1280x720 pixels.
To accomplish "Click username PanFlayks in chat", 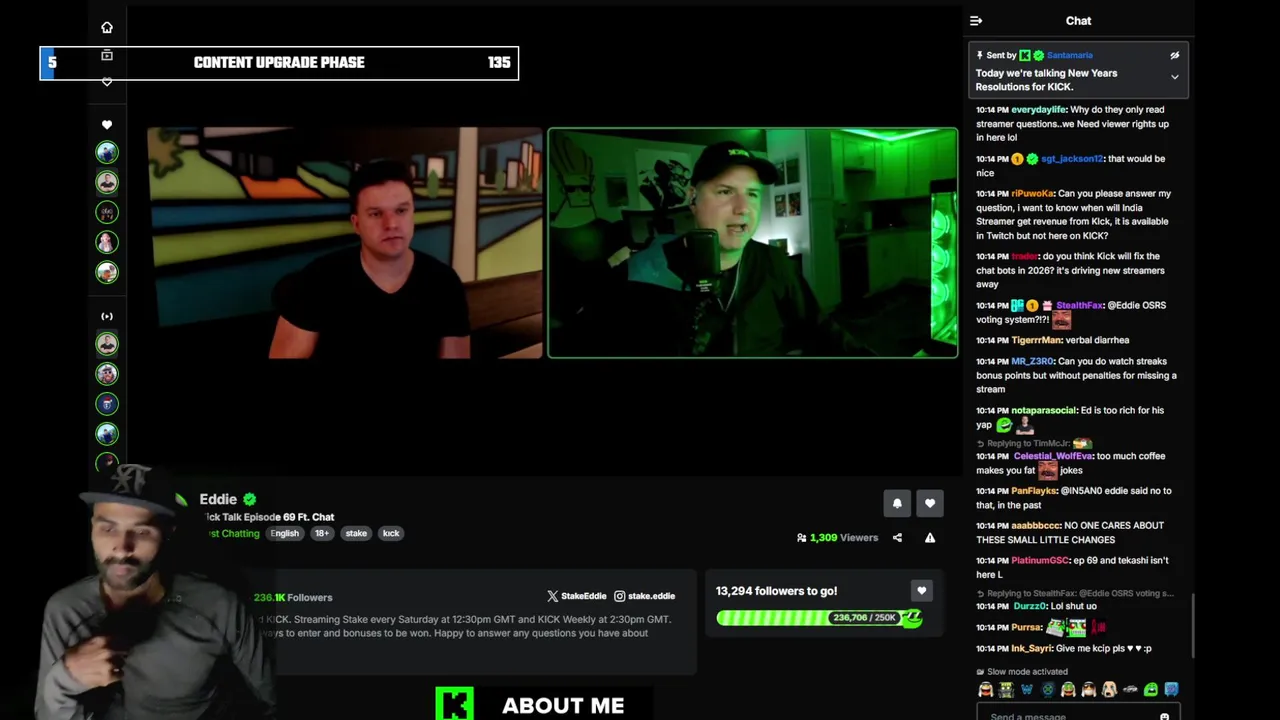I will pos(1034,491).
